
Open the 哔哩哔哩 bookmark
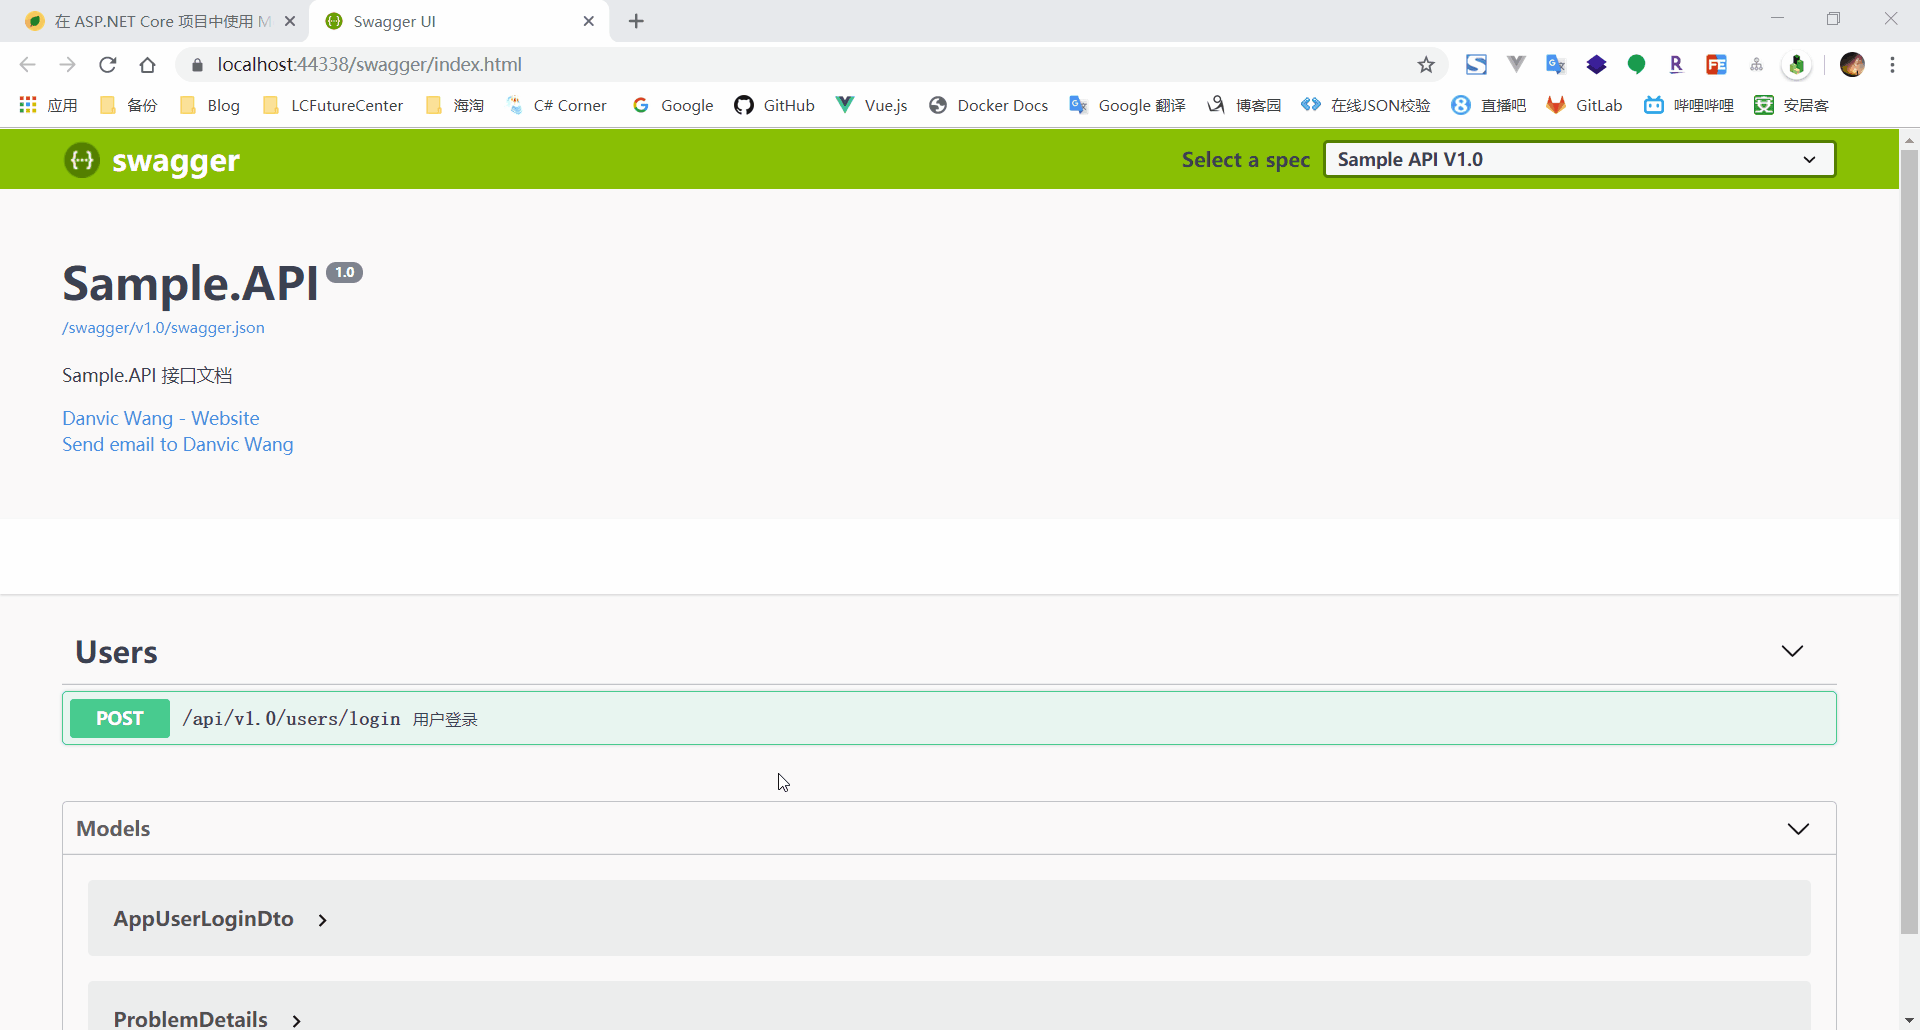tap(1689, 105)
